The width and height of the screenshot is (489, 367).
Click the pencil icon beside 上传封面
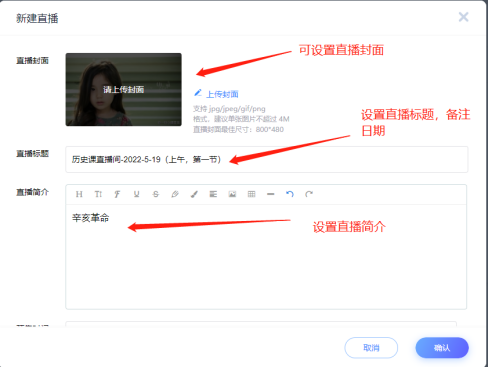(198, 93)
